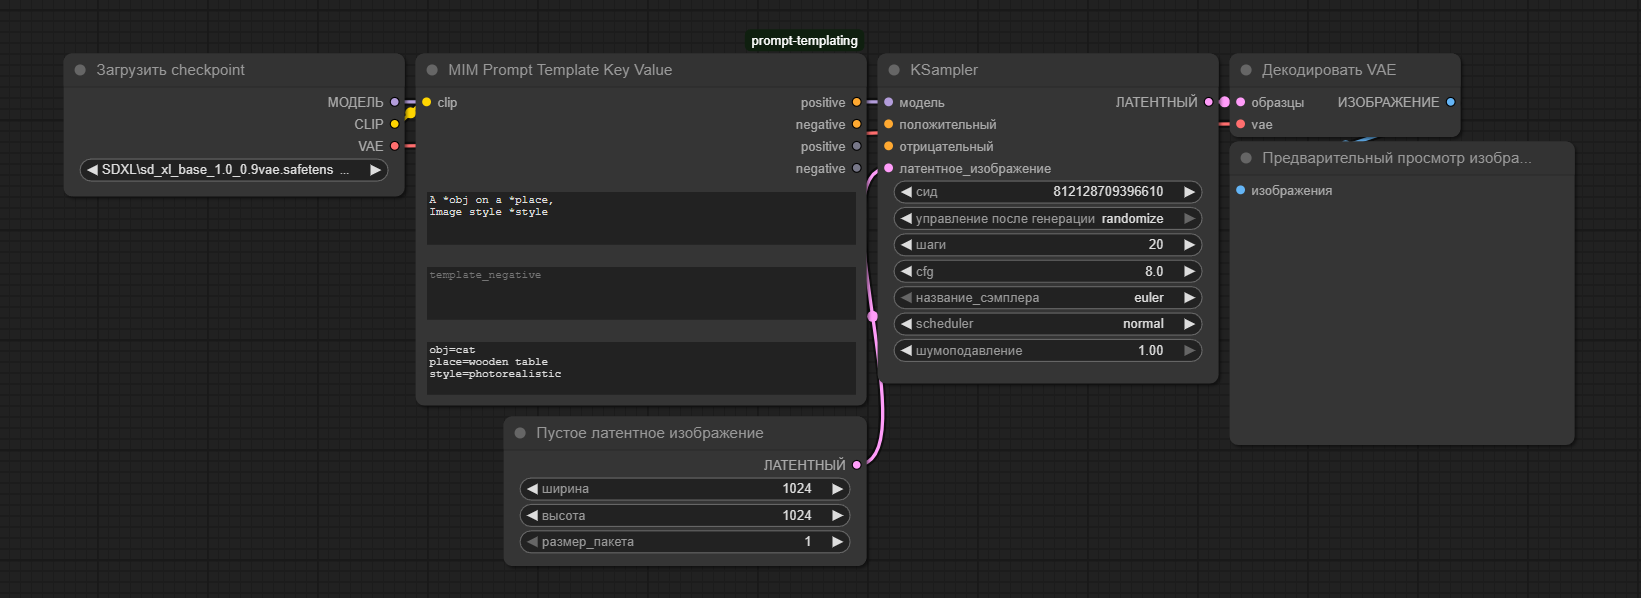Click the cfg value 8.0
This screenshot has width=1641, height=598.
click(1154, 271)
